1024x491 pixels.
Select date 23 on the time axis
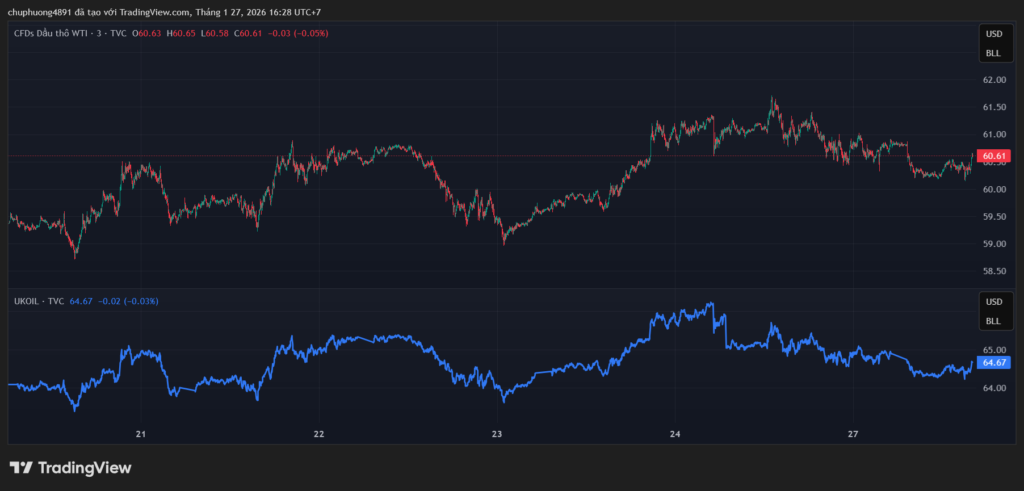(x=497, y=434)
